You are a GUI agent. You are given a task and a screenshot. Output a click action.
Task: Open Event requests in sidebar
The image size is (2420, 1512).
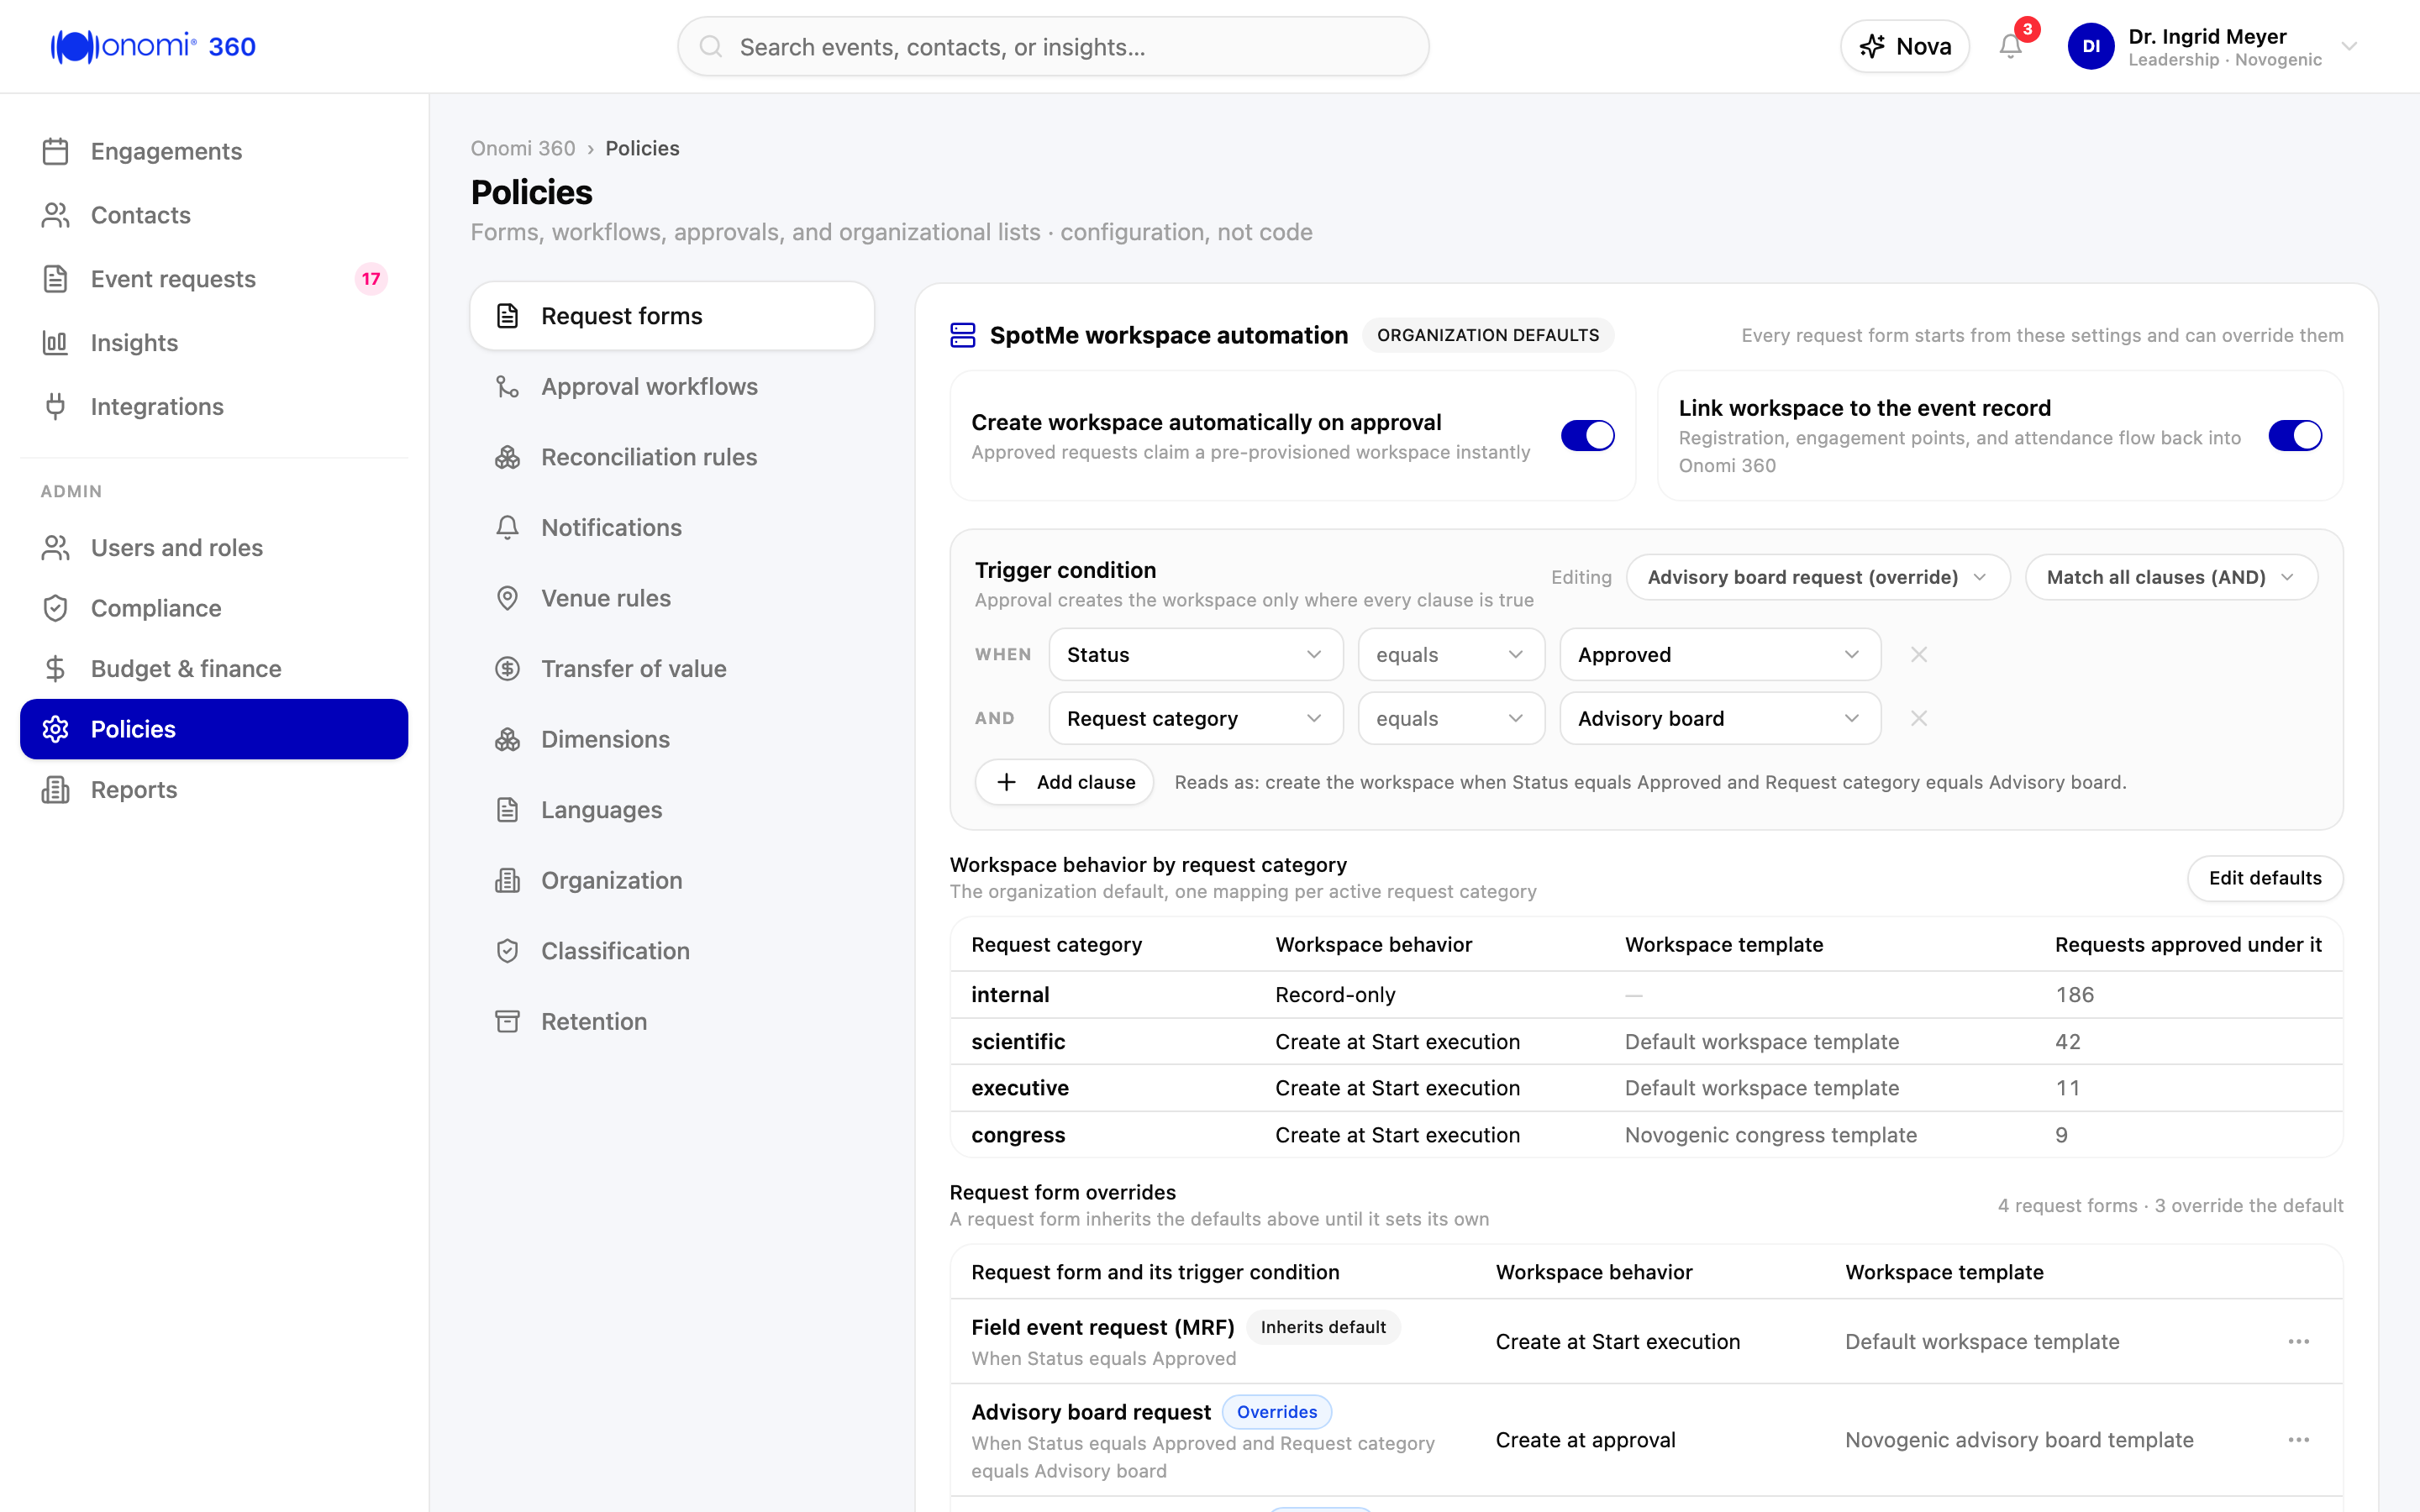point(214,279)
